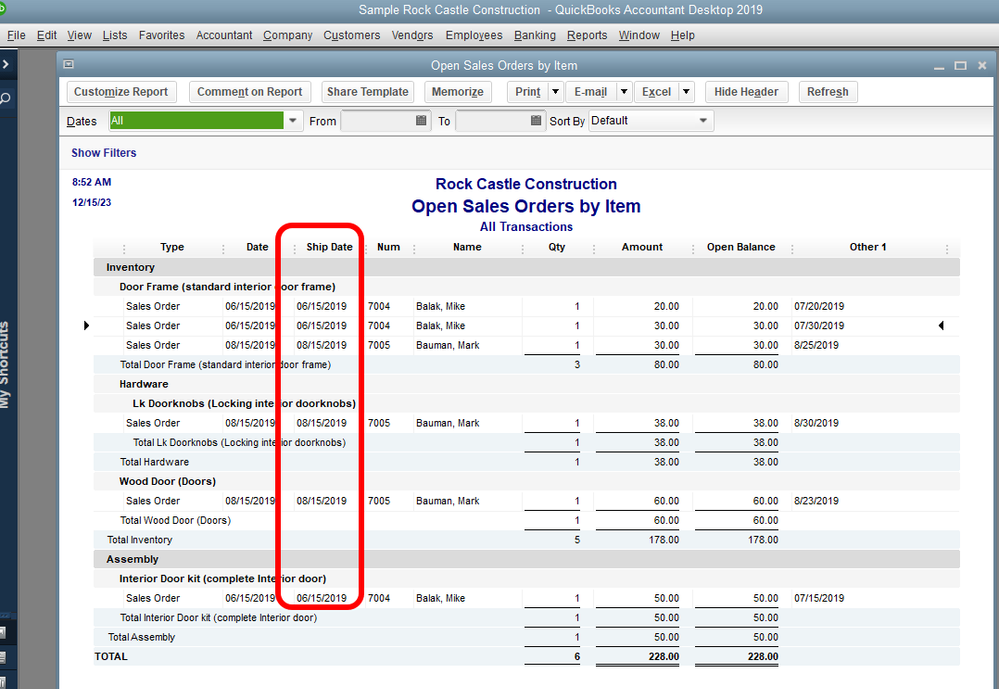The image size is (999, 689).
Task: Select the Other 1 value 07/15/2019
Action: pyautogui.click(x=819, y=598)
